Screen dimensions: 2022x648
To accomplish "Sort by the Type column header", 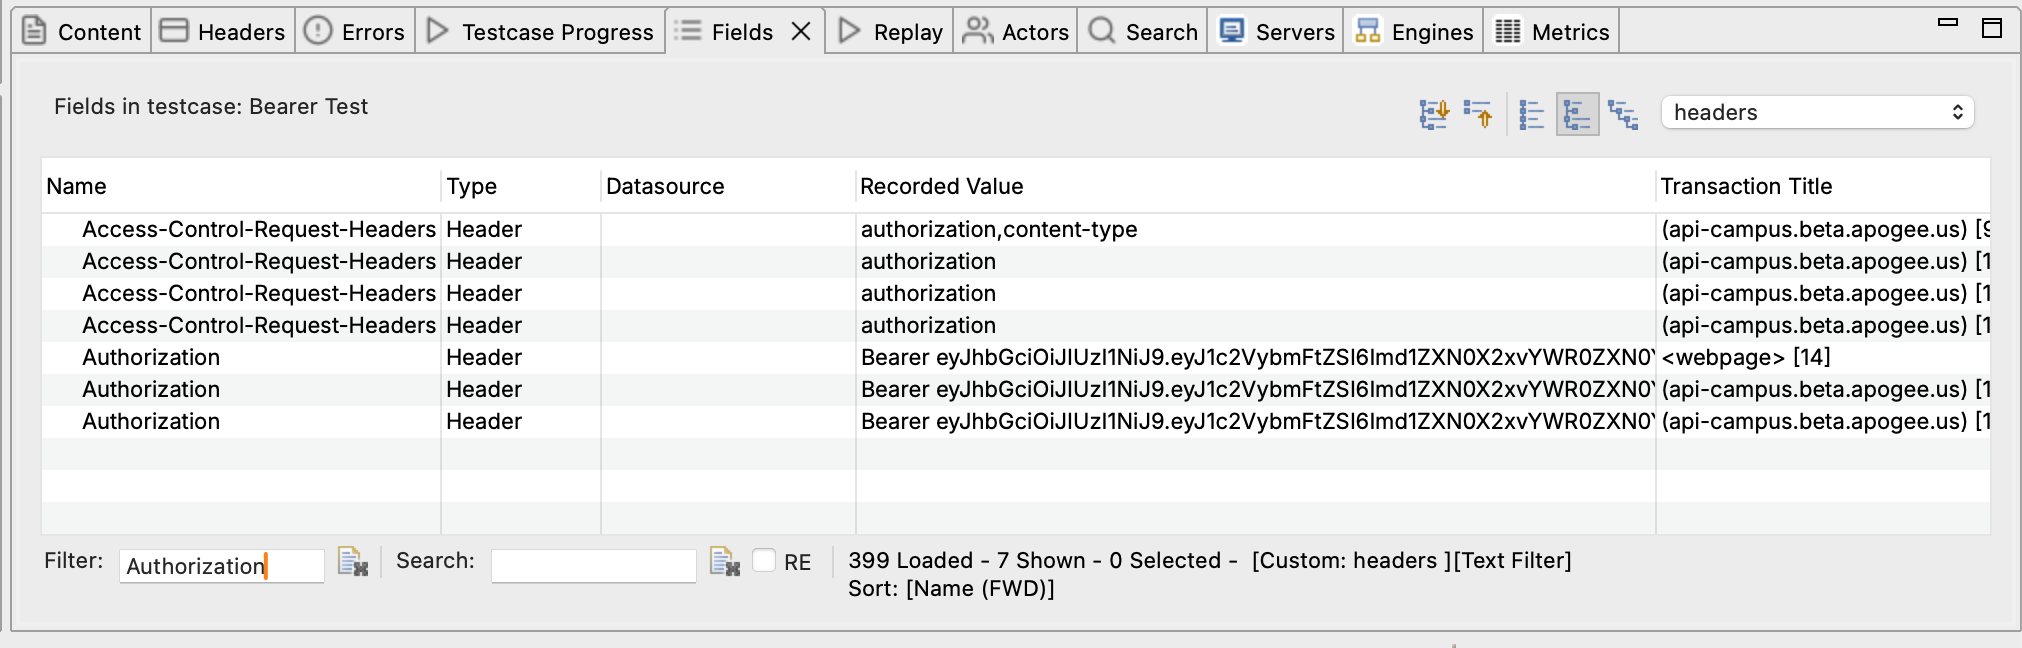I will (521, 186).
